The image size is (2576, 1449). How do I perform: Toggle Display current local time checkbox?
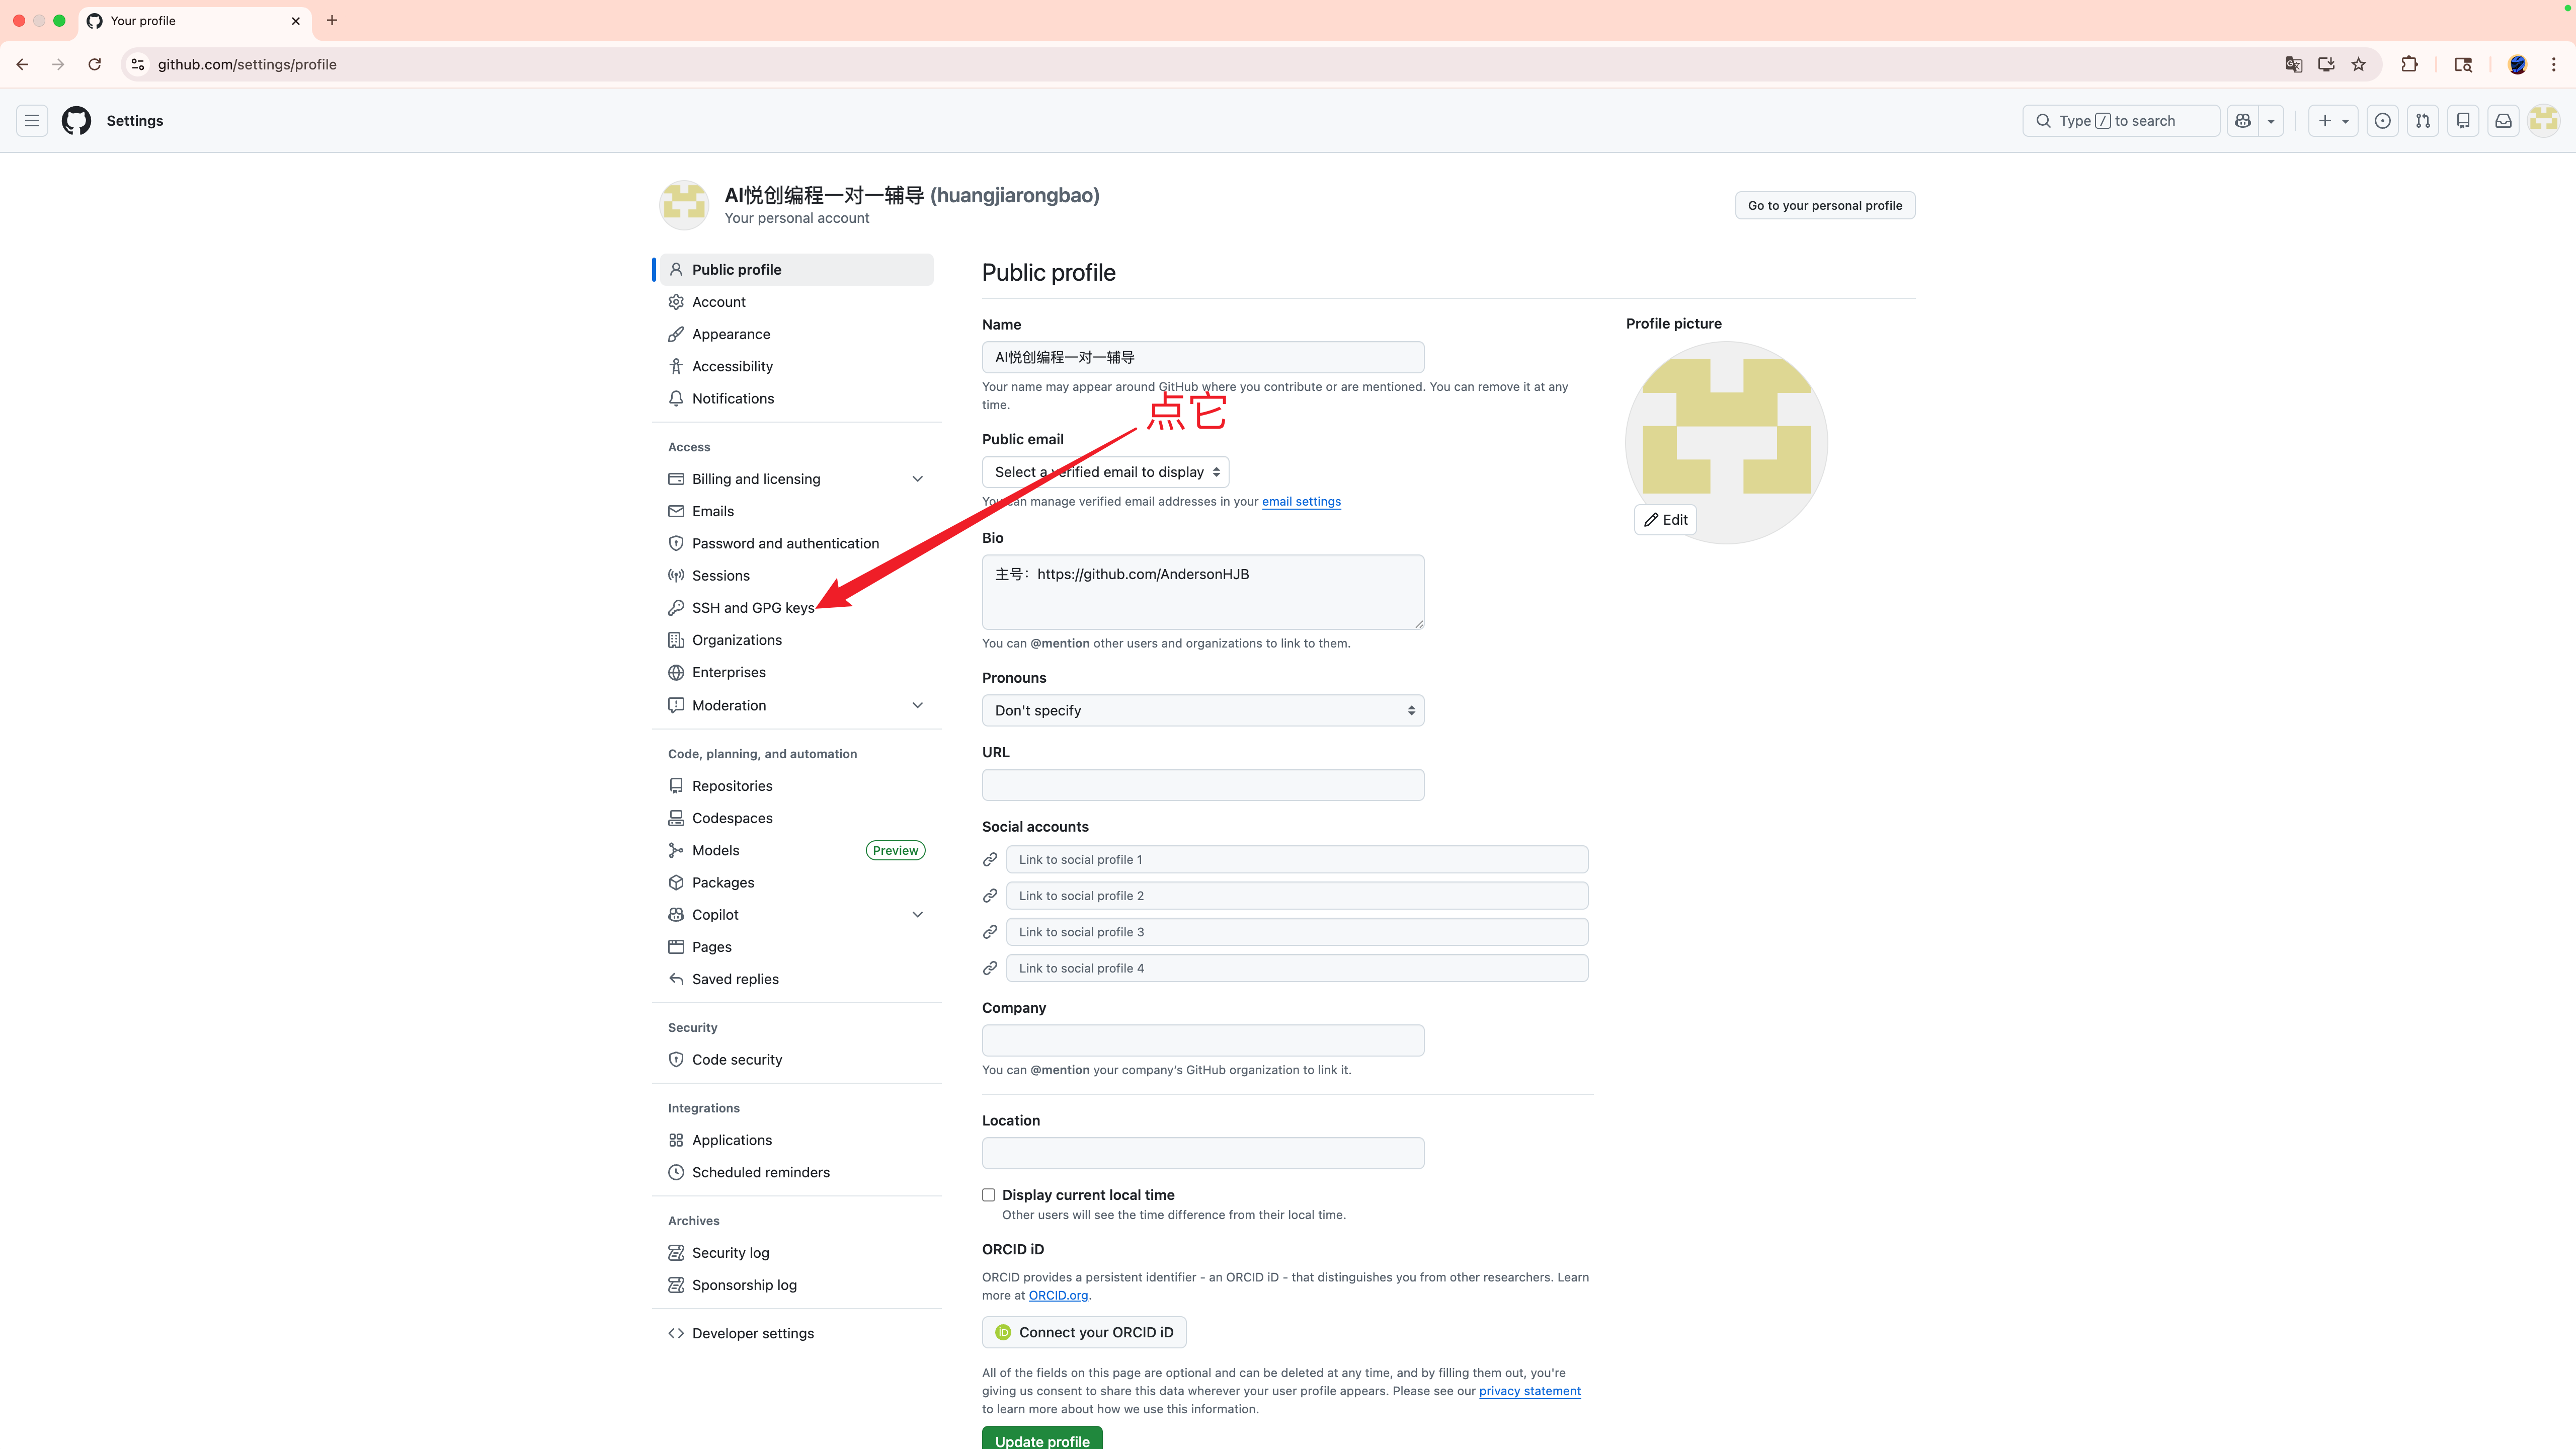[989, 1195]
